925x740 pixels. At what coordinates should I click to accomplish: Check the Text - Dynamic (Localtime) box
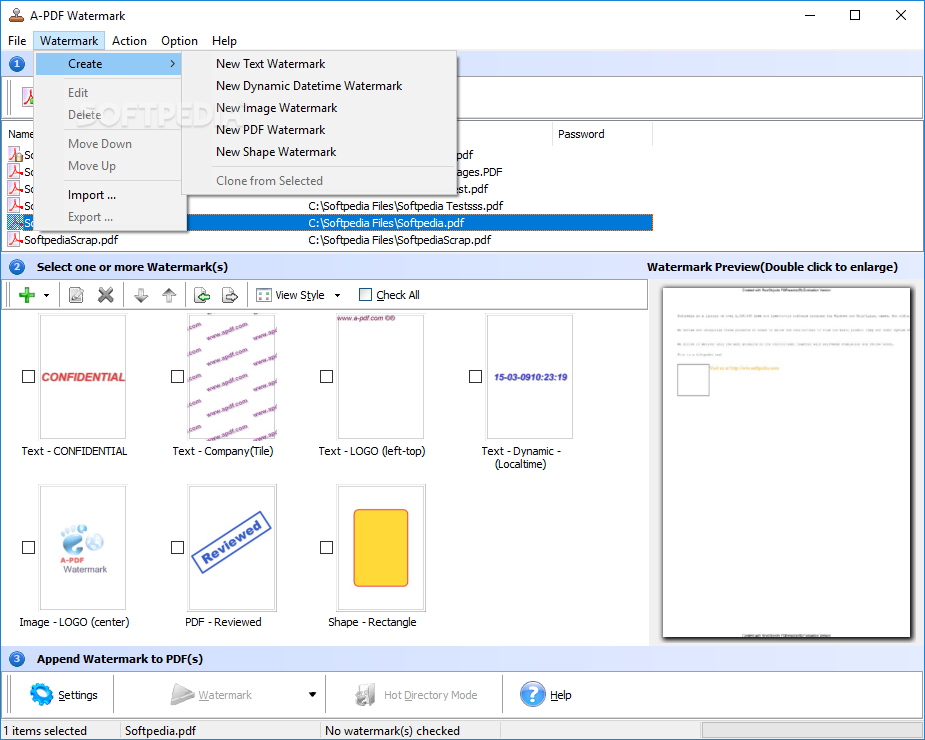point(475,376)
